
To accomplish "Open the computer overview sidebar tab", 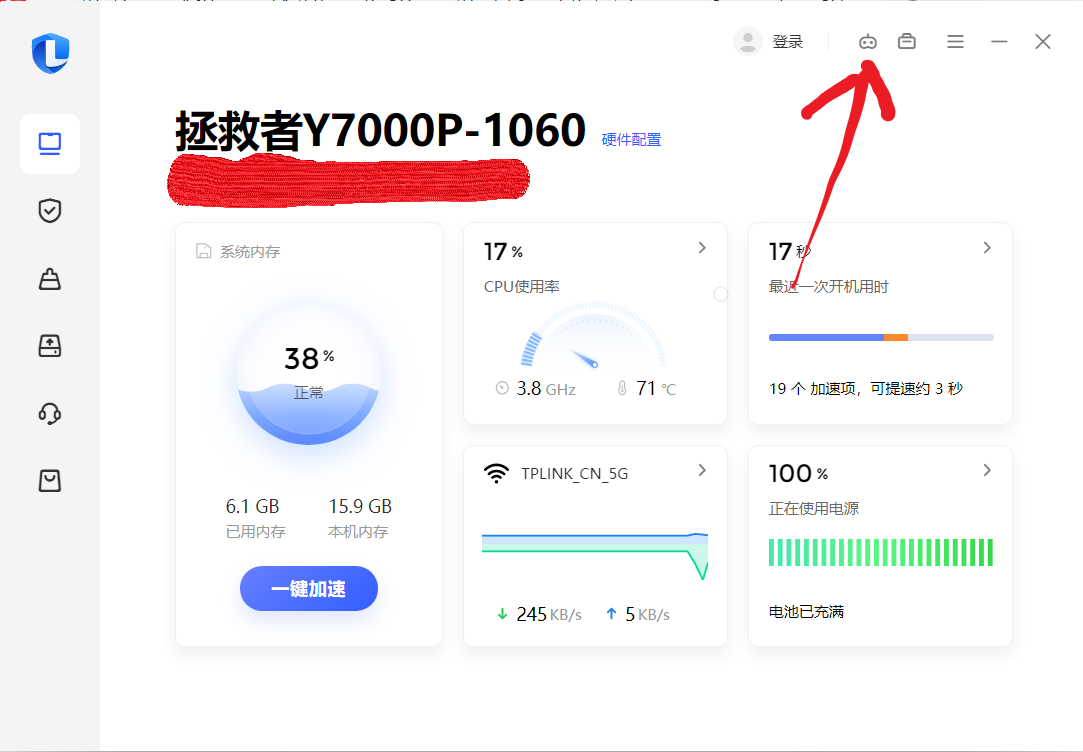I will tap(50, 144).
